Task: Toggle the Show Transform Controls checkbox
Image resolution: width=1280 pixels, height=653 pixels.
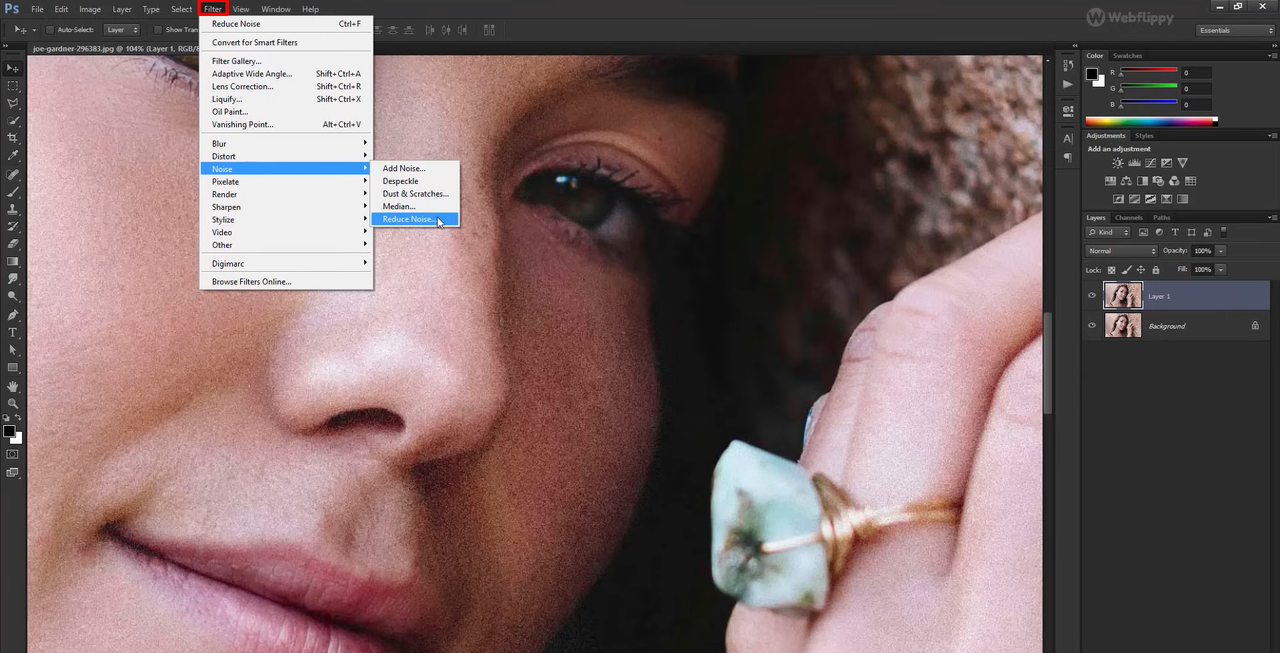Action: (x=158, y=30)
